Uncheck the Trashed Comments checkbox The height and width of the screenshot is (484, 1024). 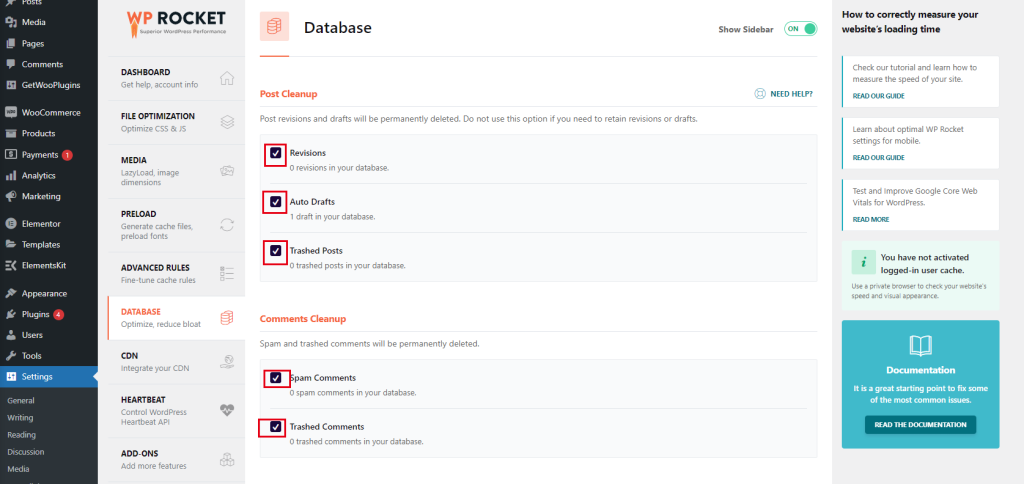click(276, 427)
